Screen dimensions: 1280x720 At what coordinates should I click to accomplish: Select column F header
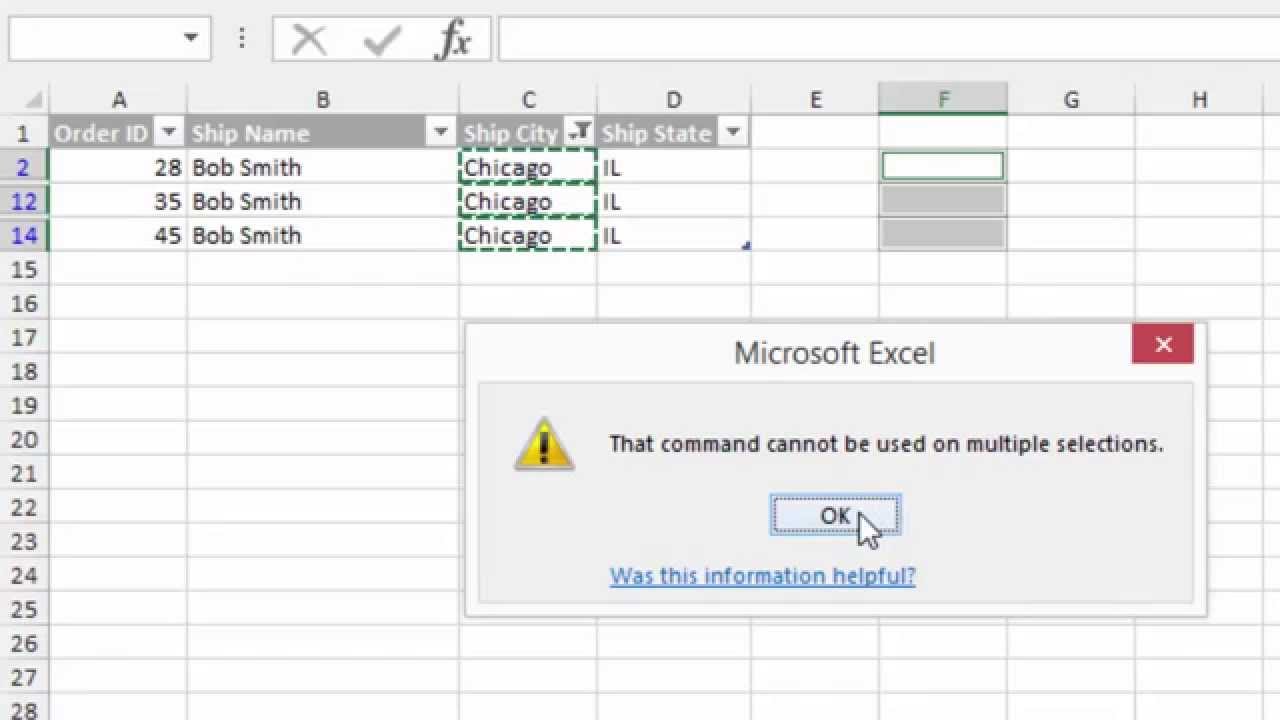point(943,100)
